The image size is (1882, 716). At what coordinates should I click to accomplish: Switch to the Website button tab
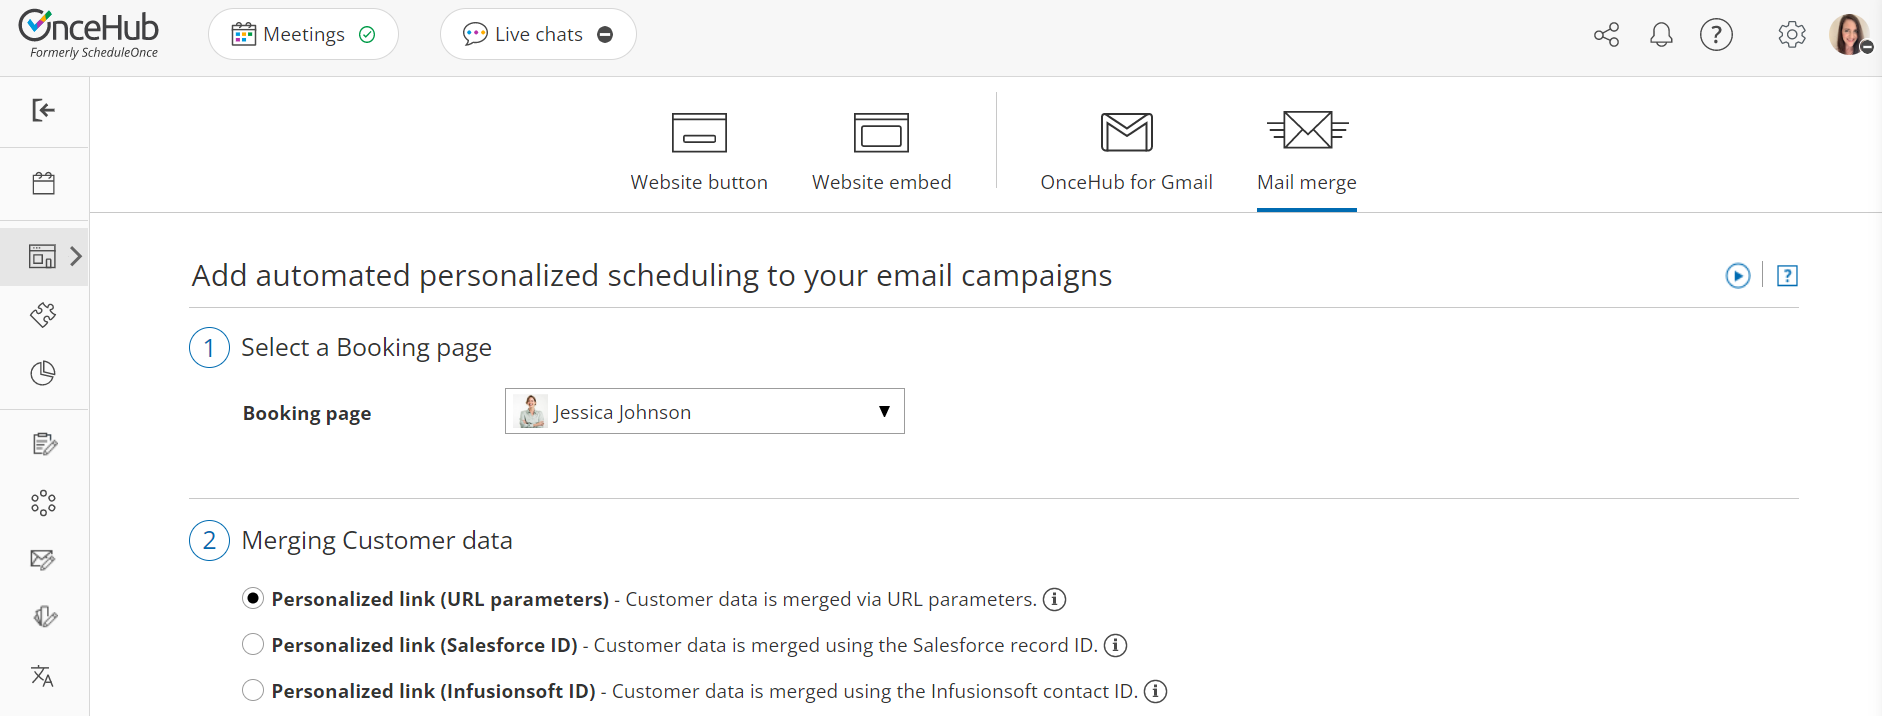click(x=699, y=151)
